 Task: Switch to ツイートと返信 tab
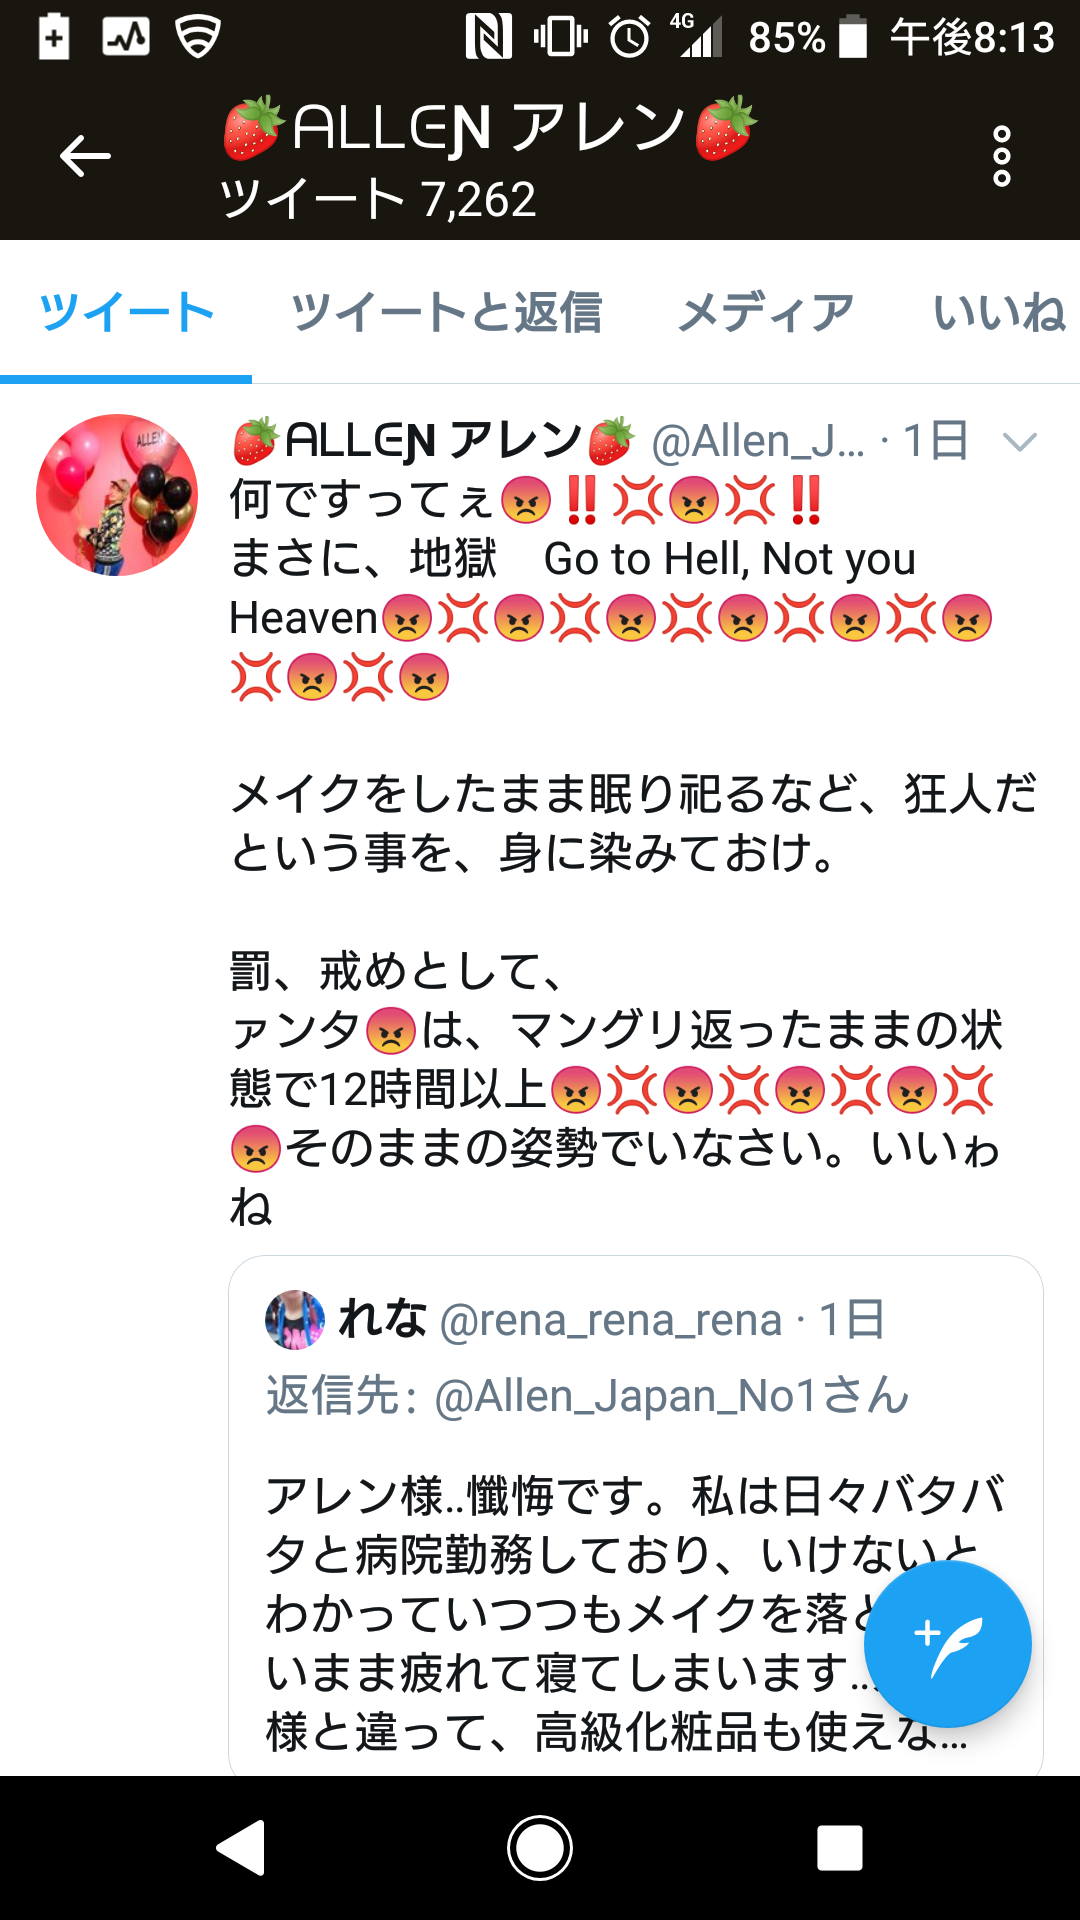coord(446,312)
